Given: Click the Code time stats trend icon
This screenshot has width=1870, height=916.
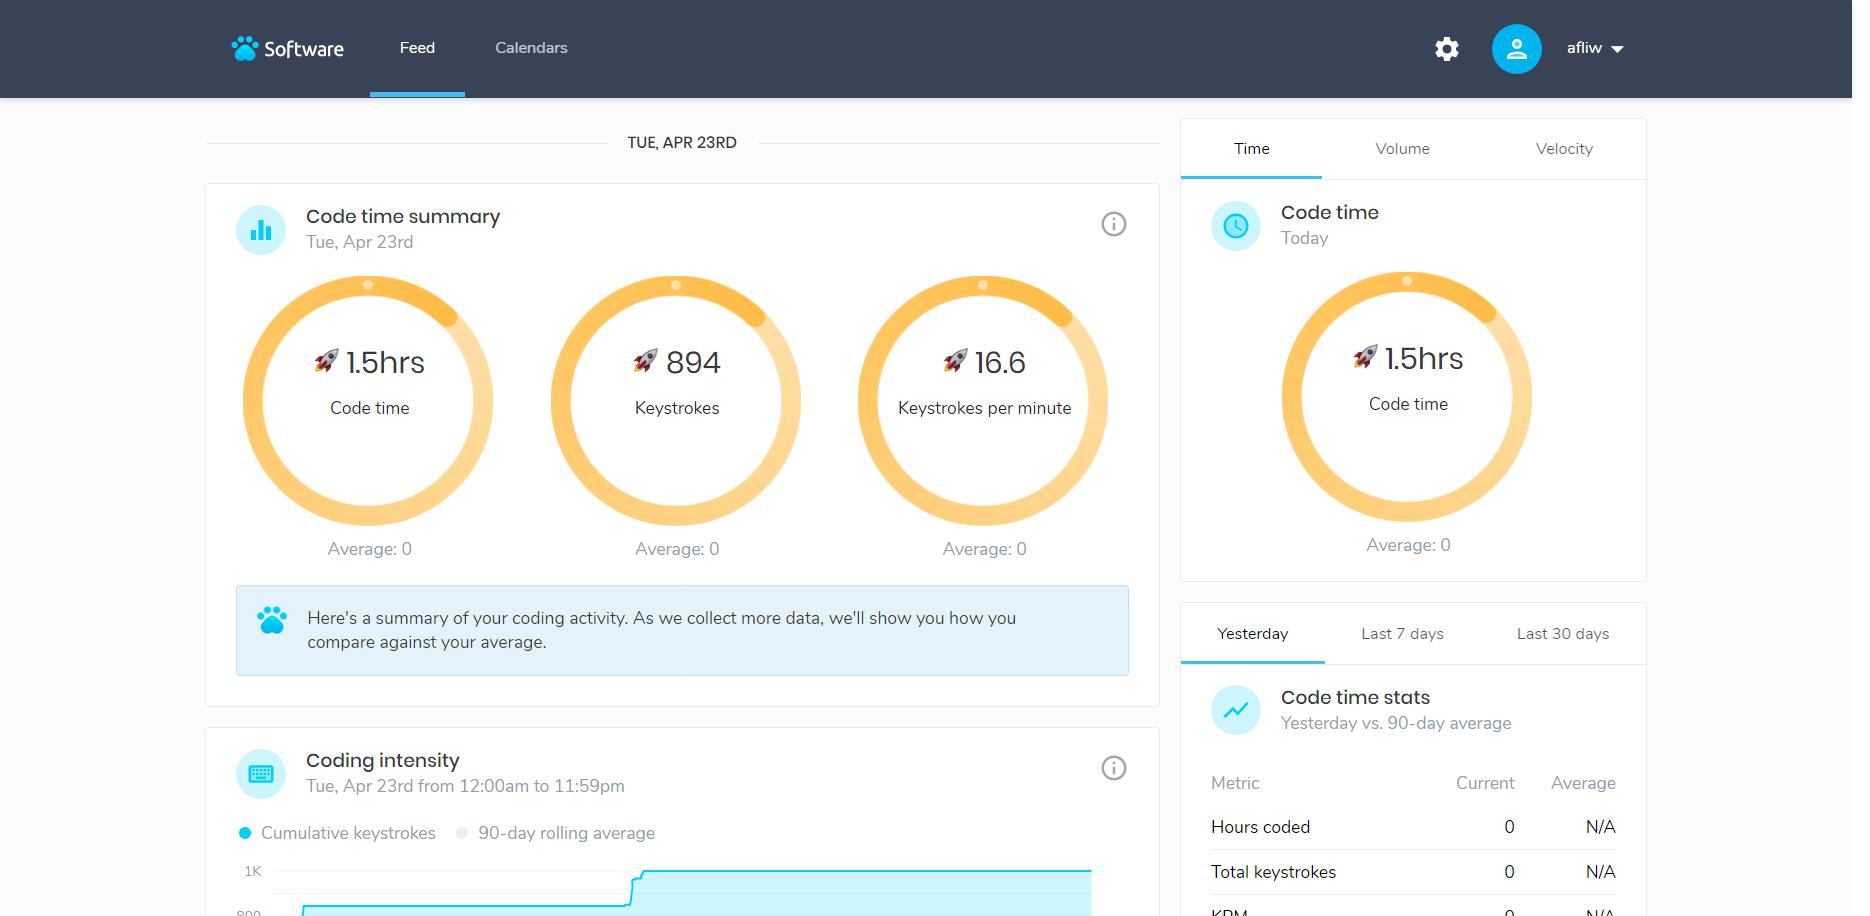Looking at the screenshot, I should 1236,710.
